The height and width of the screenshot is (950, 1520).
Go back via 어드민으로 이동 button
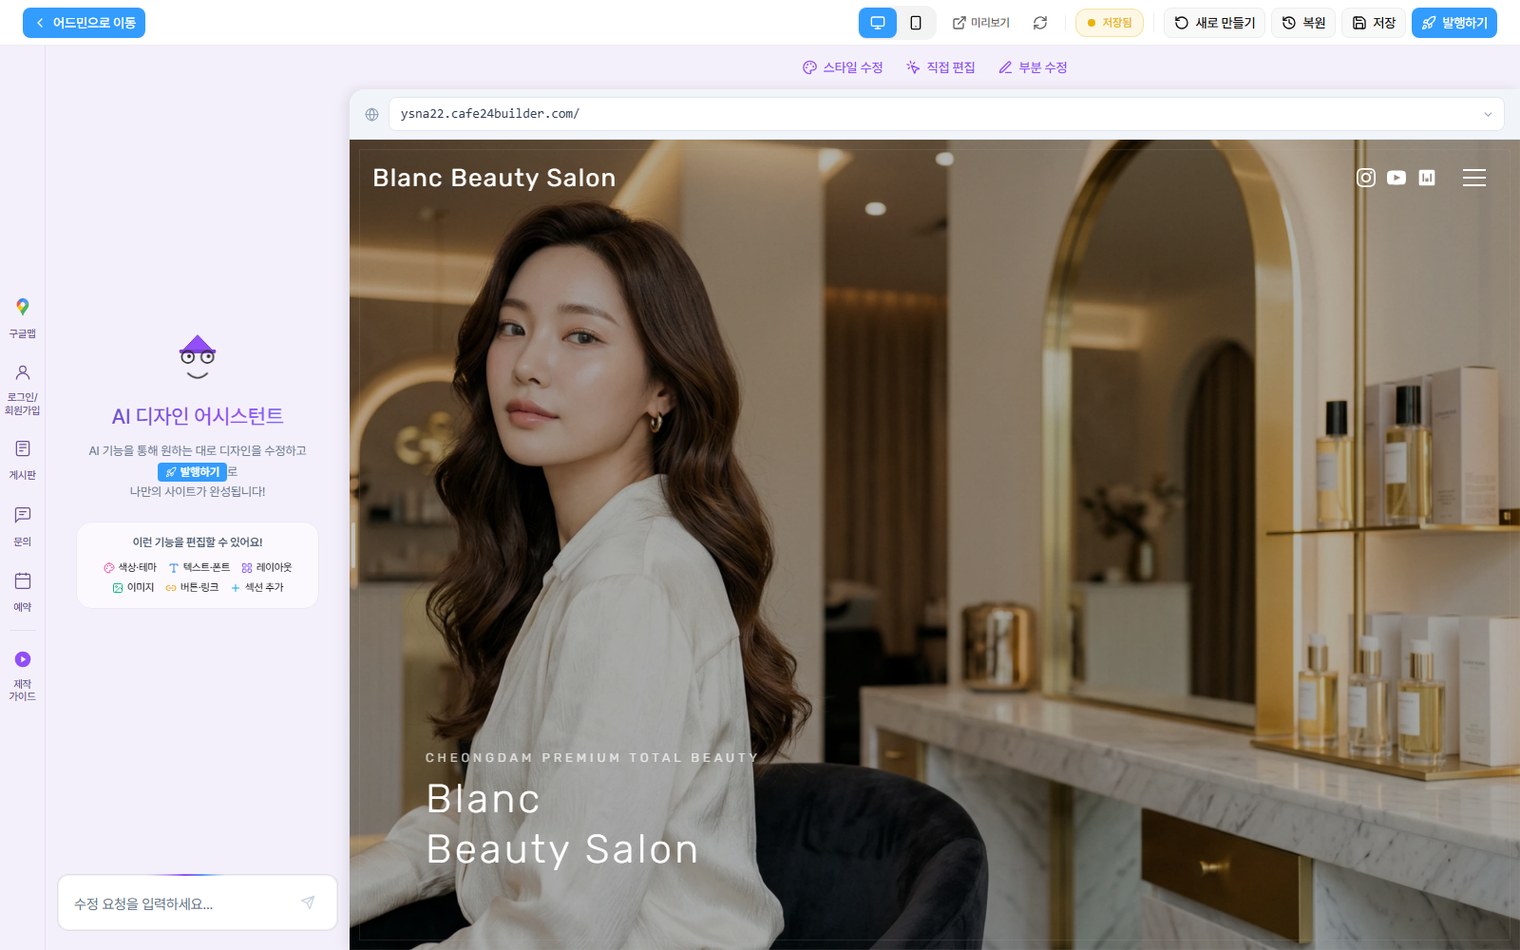coord(84,23)
